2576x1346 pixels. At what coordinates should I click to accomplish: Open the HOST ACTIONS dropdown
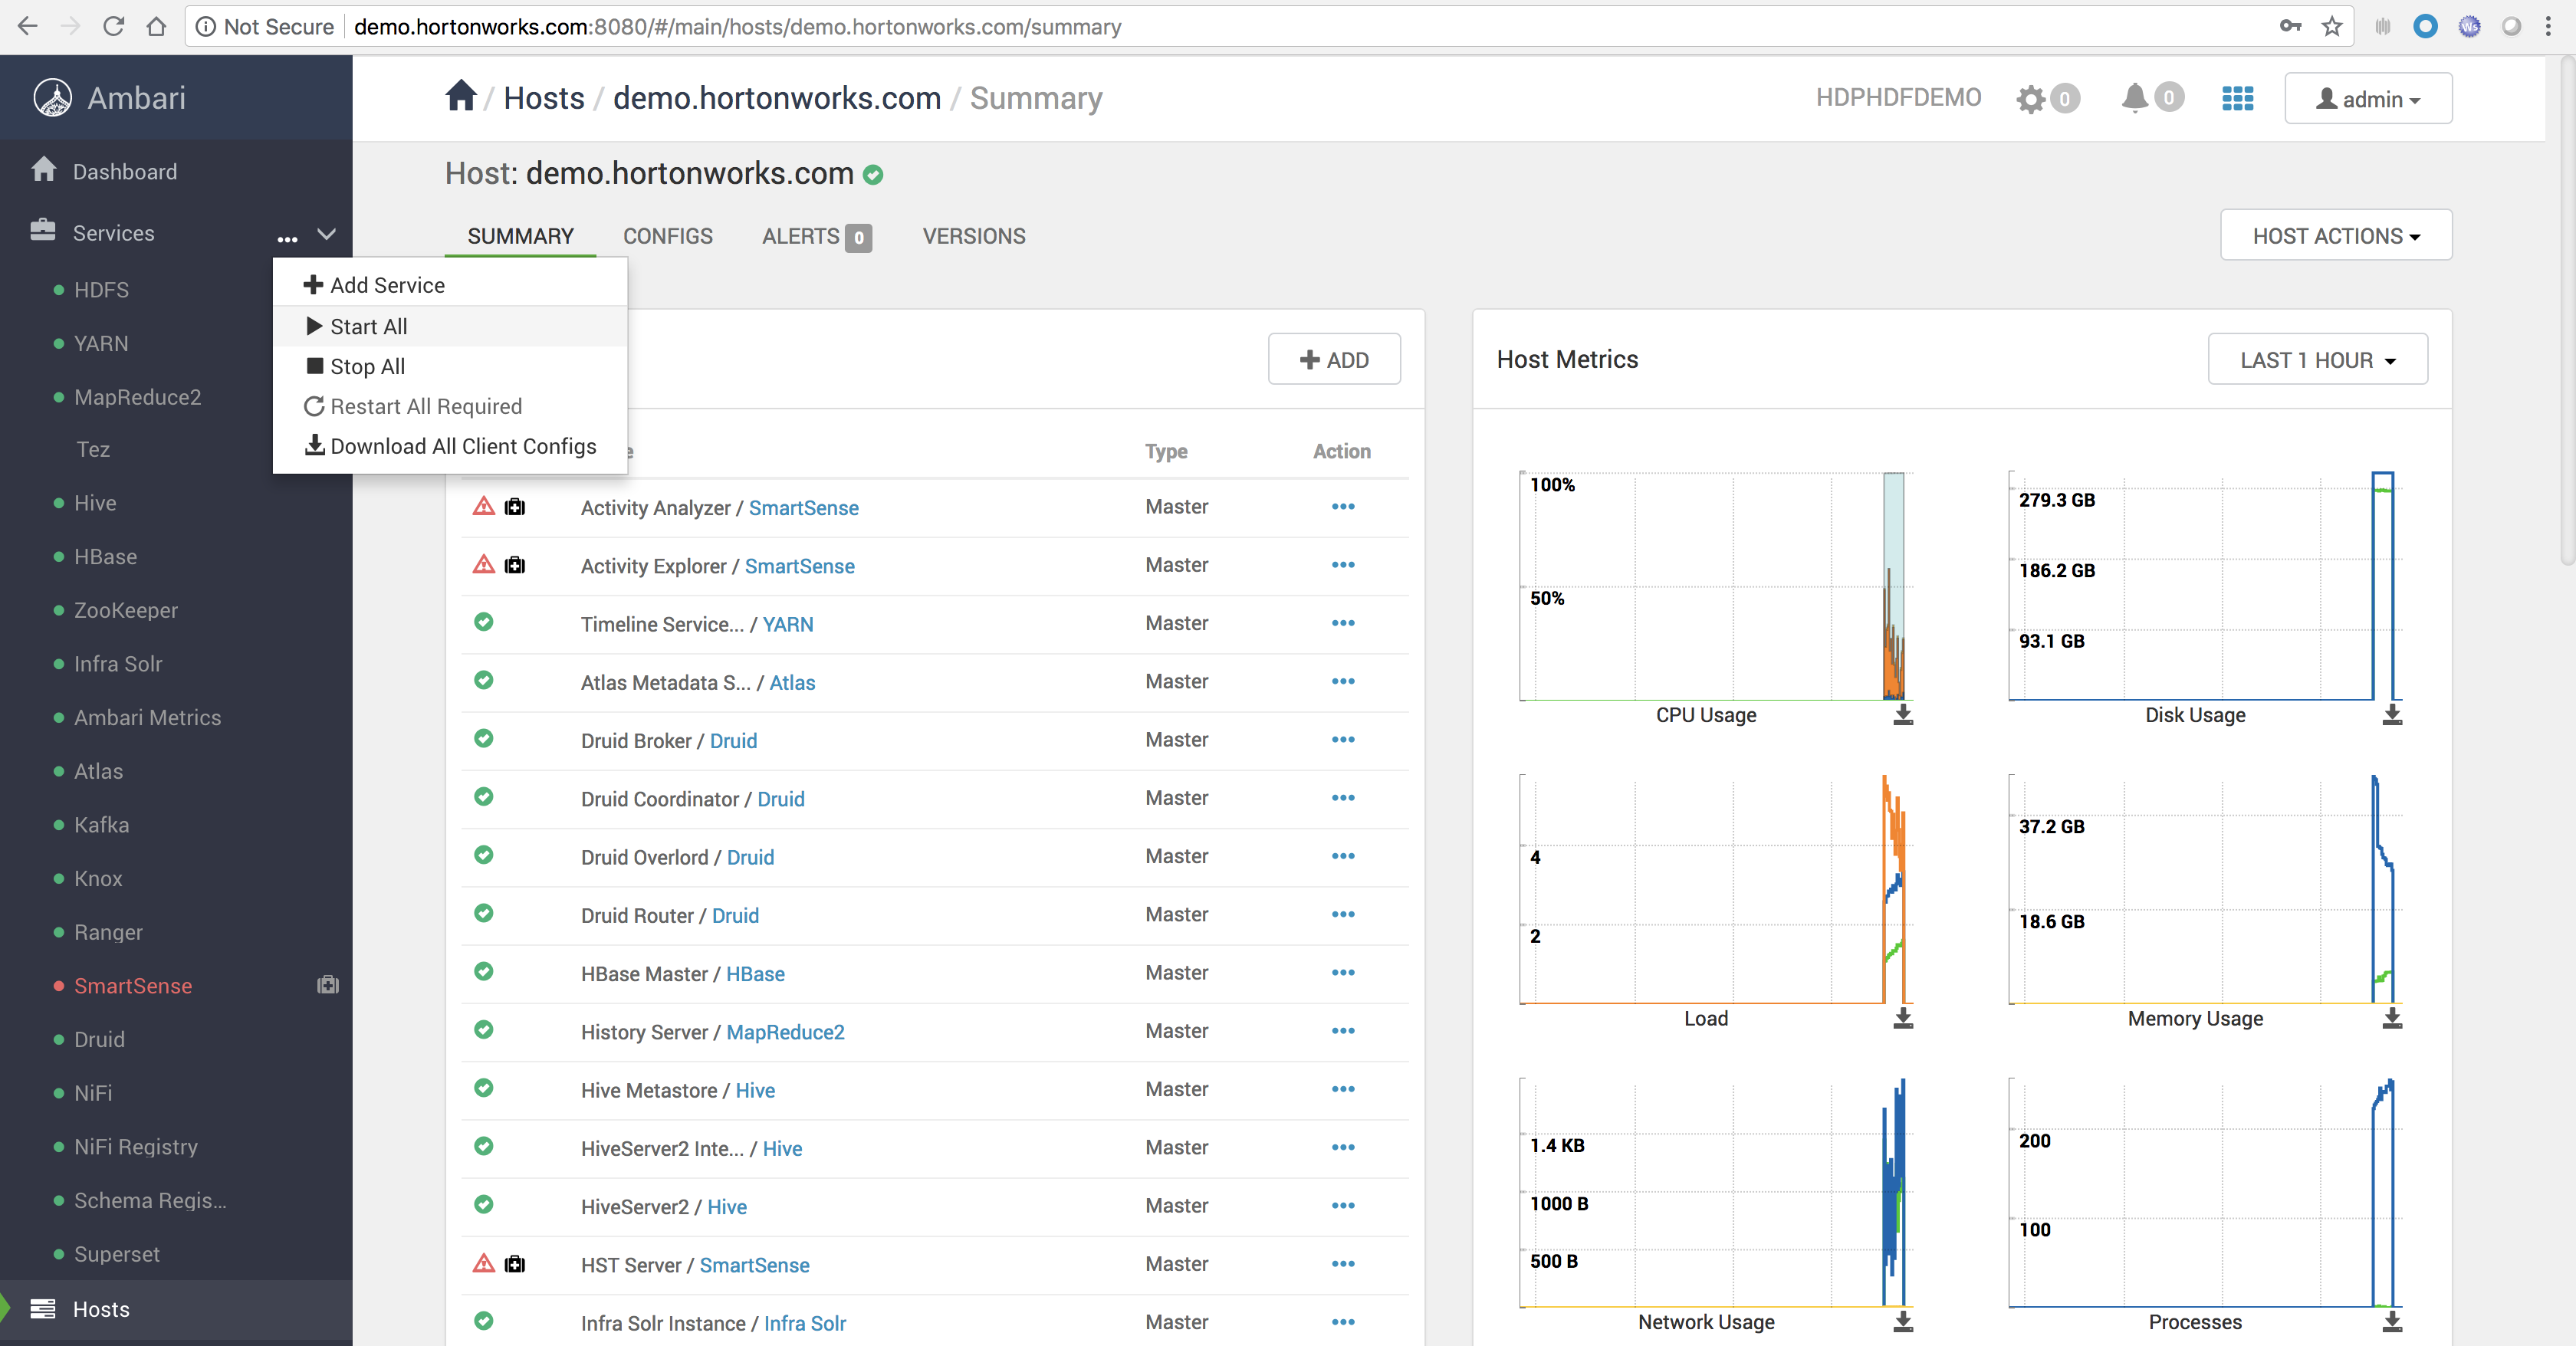pyautogui.click(x=2335, y=236)
